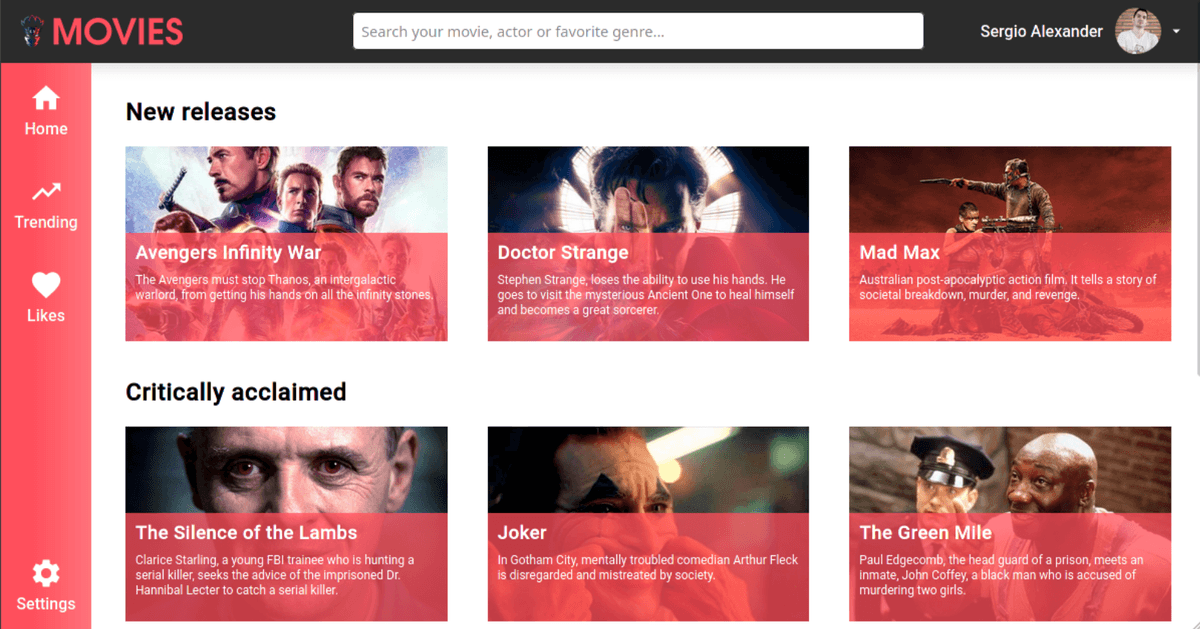Open the Mad Max movie card
This screenshot has width=1200, height=629.
pos(1009,243)
